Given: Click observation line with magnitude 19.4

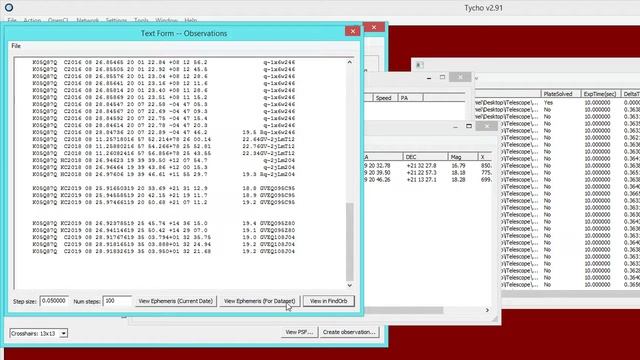Looking at the screenshot, I should (164, 223).
